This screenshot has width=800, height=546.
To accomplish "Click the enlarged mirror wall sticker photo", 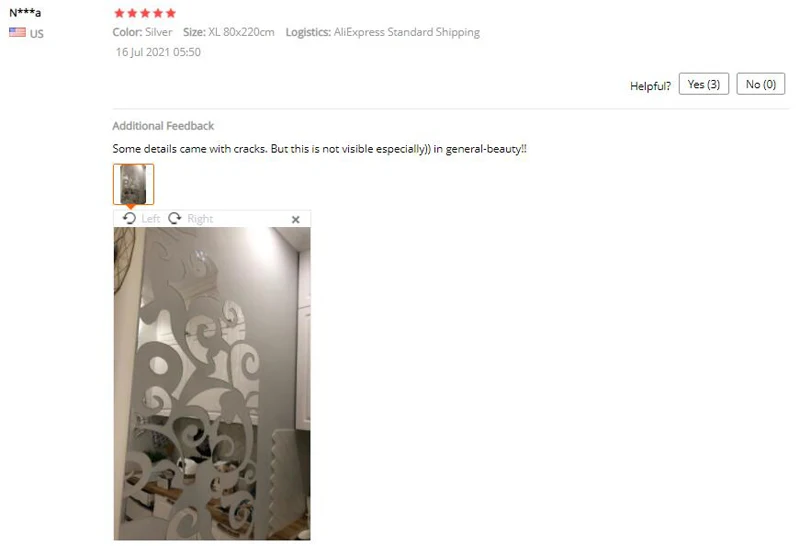I will pyautogui.click(x=212, y=383).
